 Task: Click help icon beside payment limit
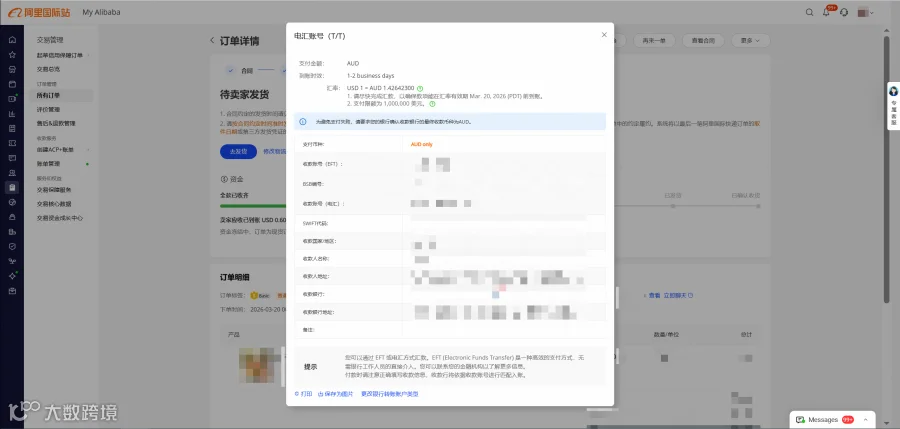432,104
